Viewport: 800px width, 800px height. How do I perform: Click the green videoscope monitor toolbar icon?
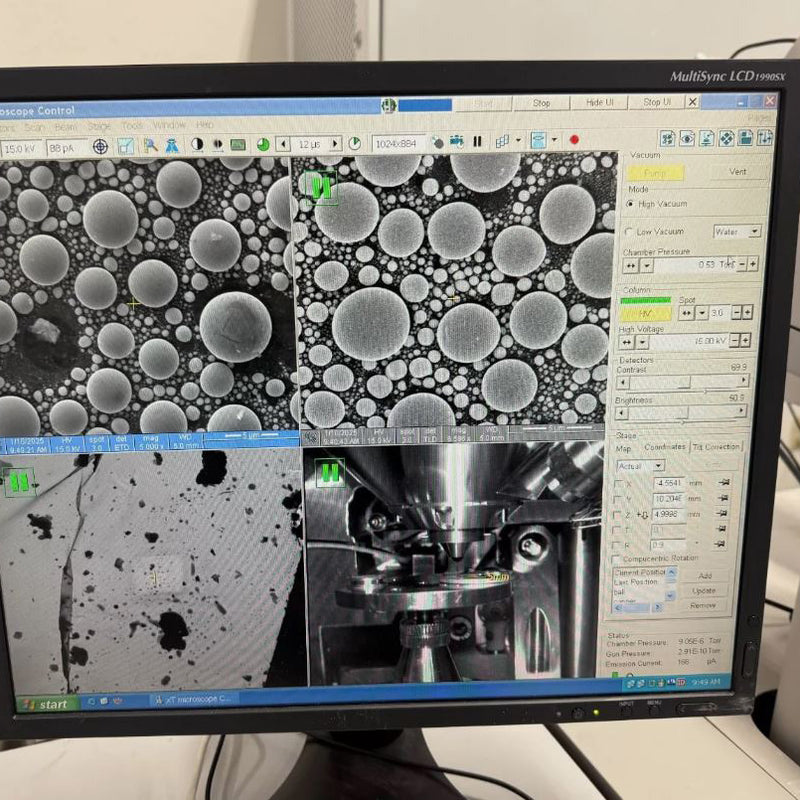click(238, 144)
